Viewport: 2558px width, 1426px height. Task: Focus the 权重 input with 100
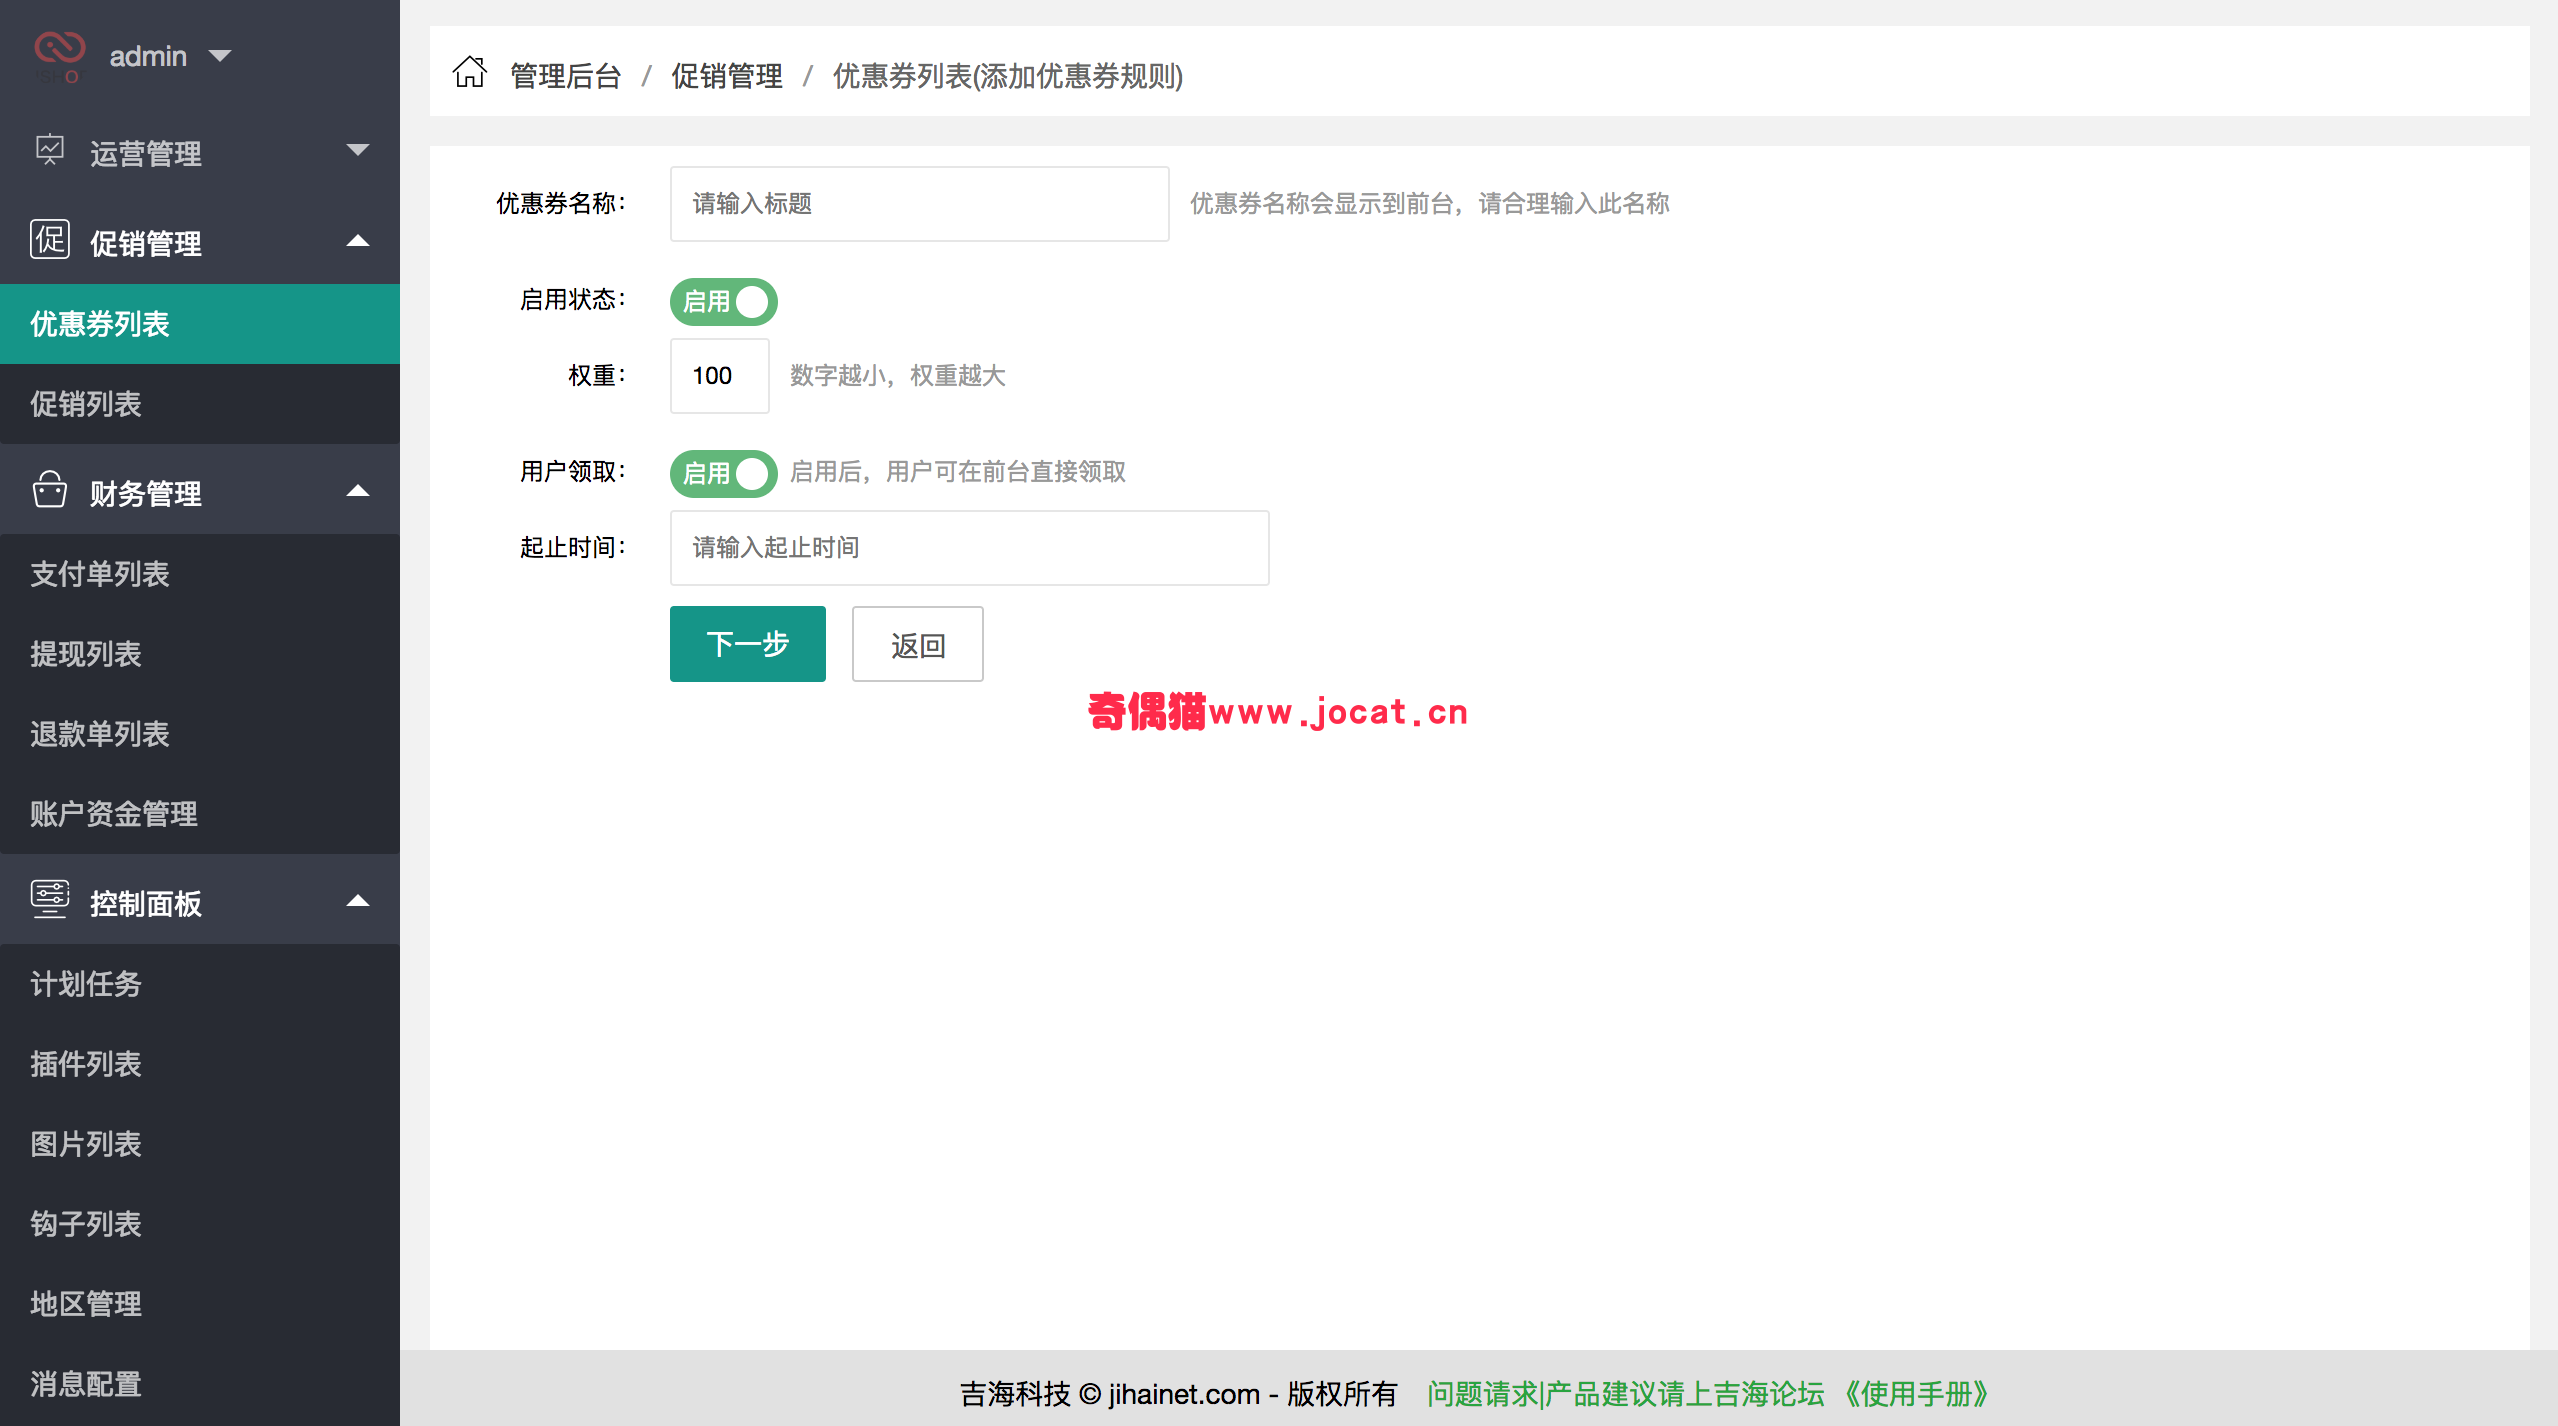[x=720, y=376]
